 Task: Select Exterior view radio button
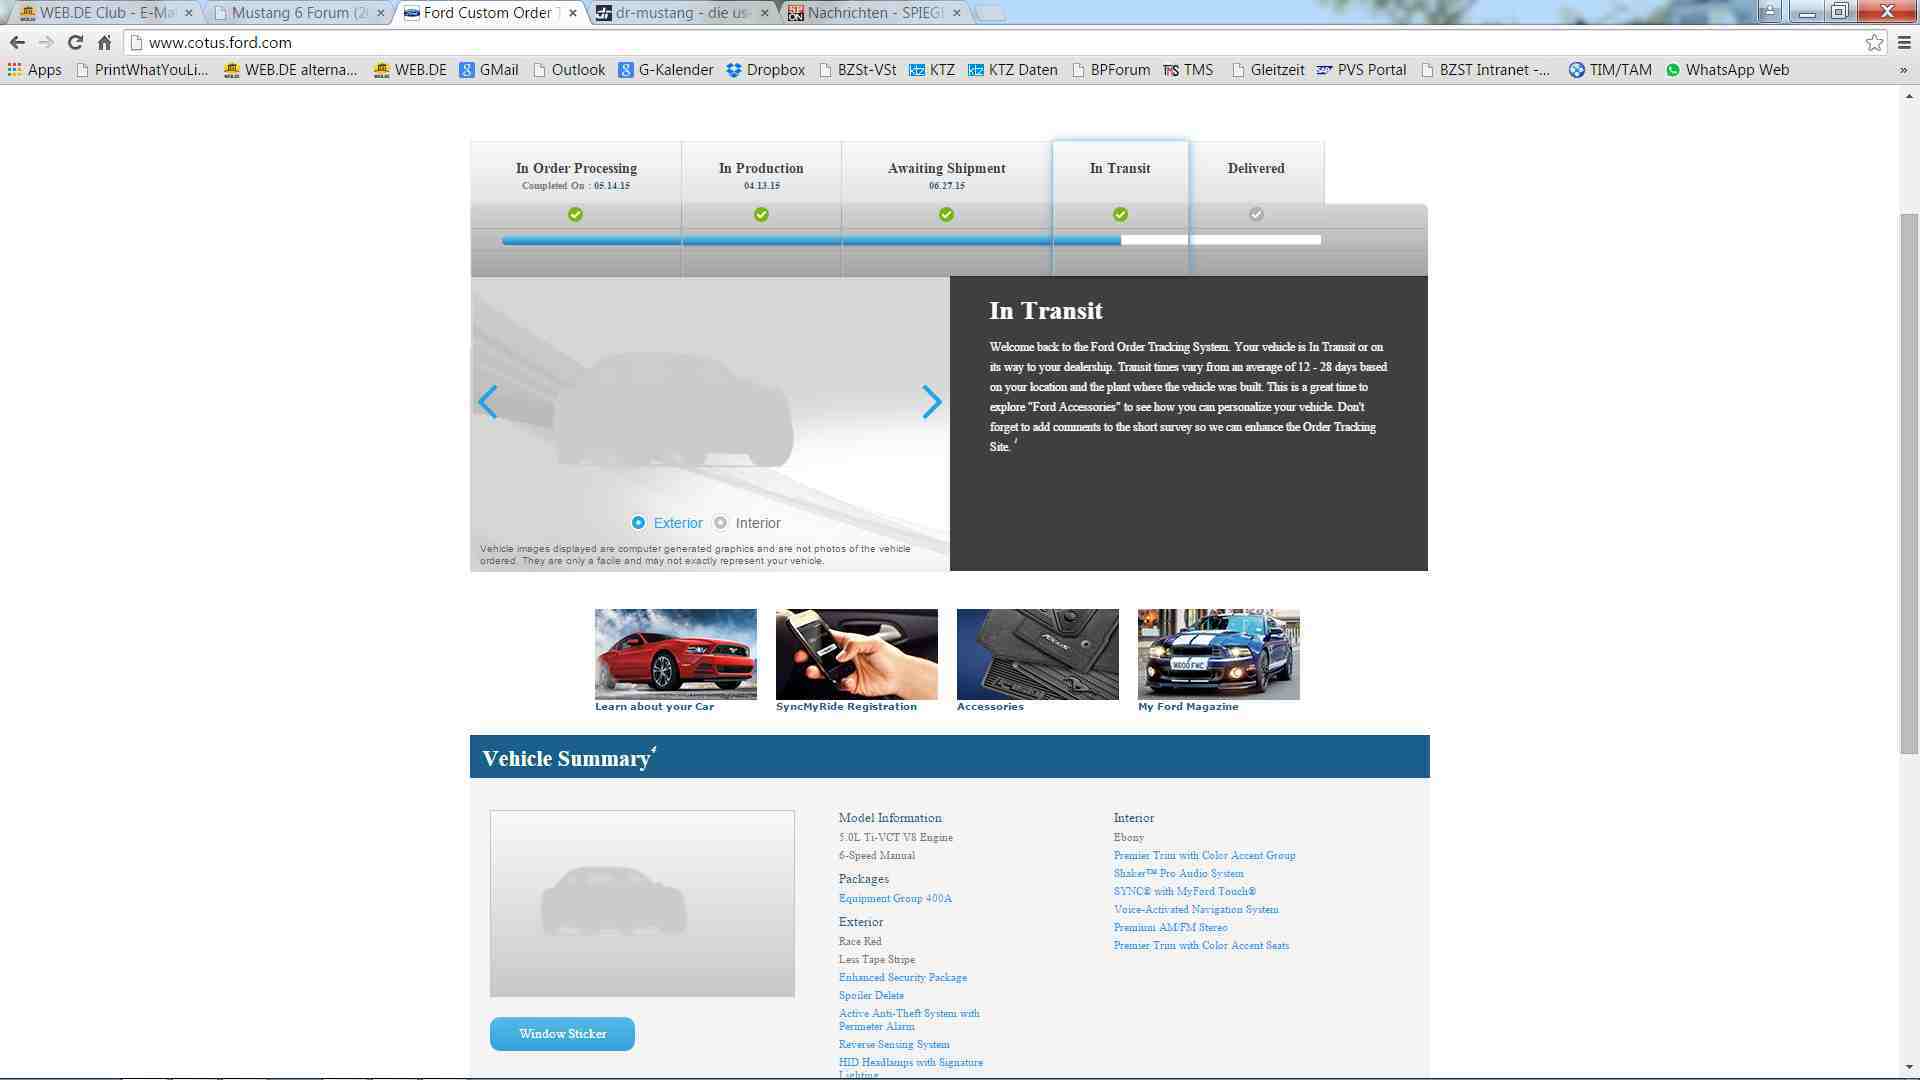638,523
